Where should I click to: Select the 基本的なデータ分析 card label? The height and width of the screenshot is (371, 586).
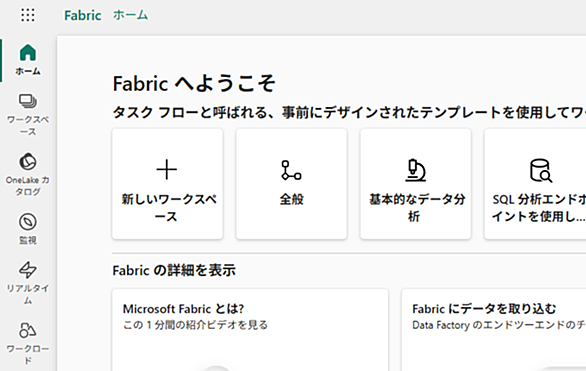pos(417,208)
